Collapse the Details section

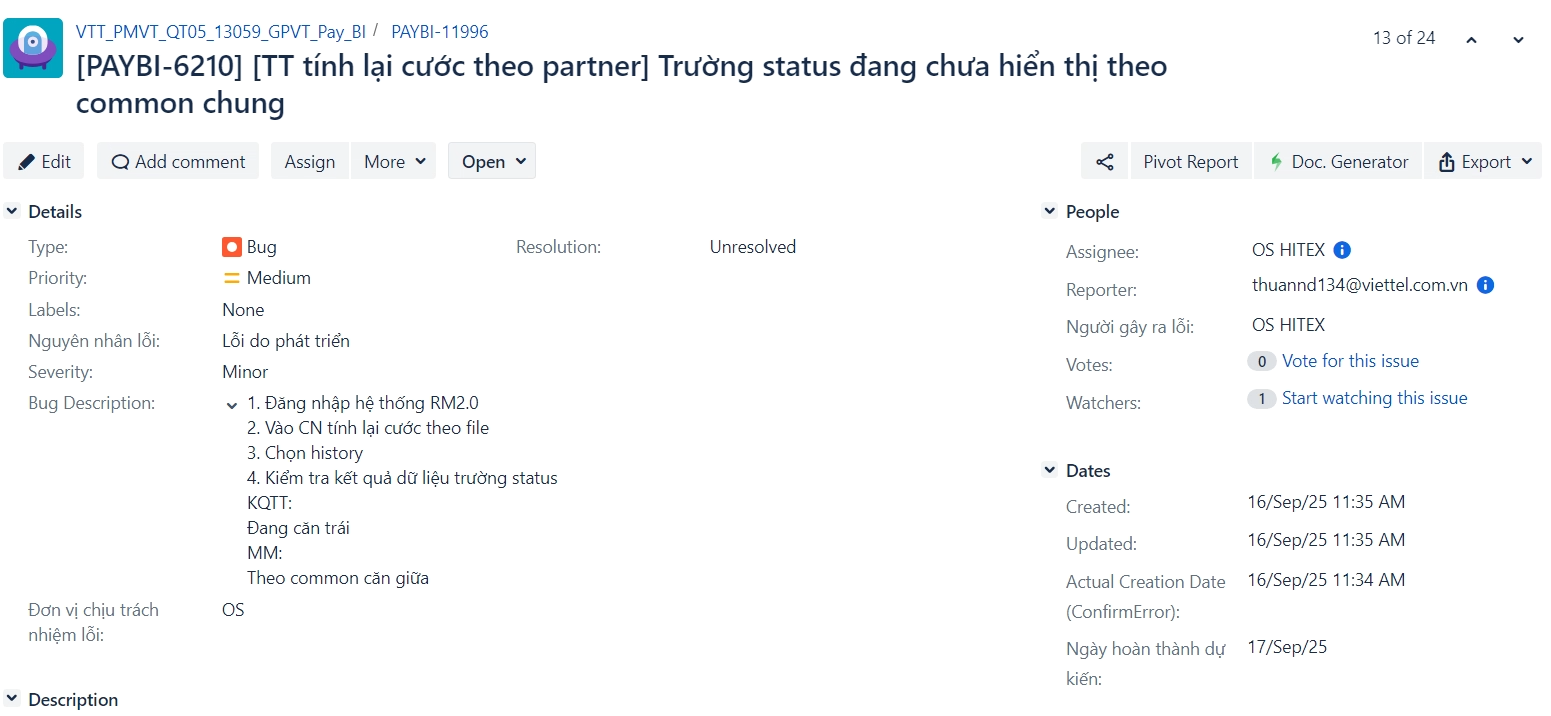click(x=12, y=212)
